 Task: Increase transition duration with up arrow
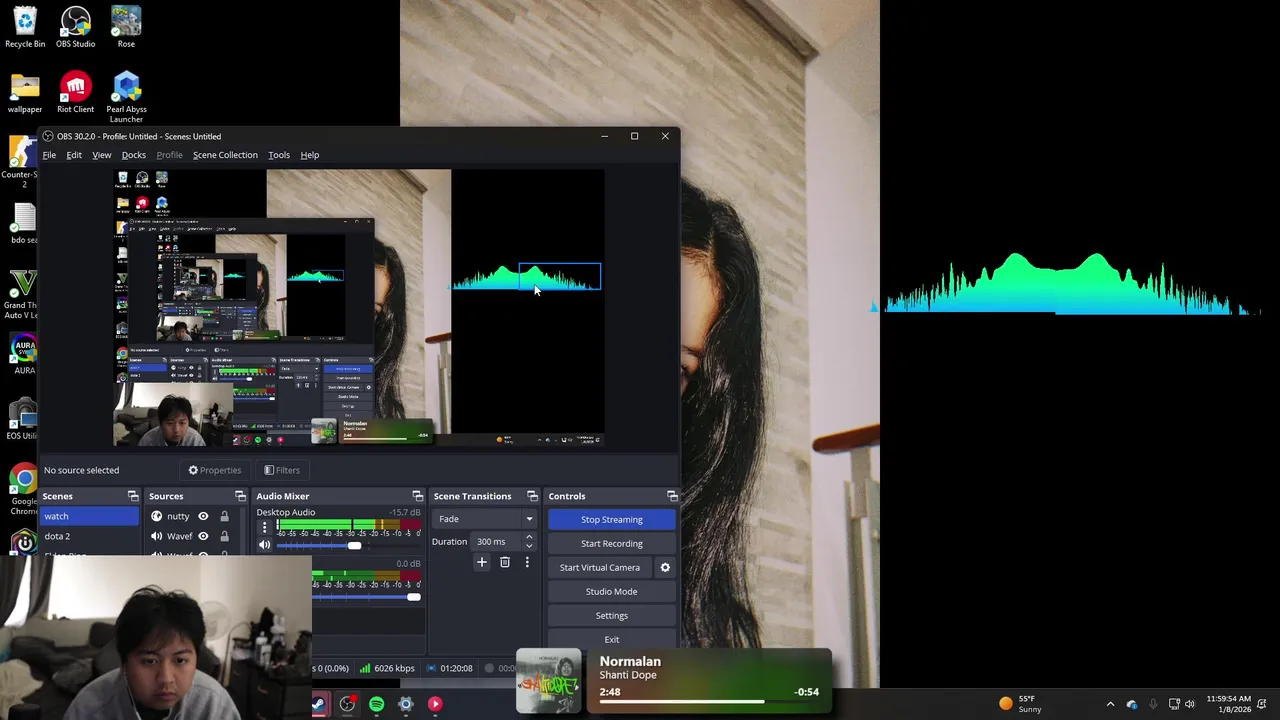click(x=529, y=538)
